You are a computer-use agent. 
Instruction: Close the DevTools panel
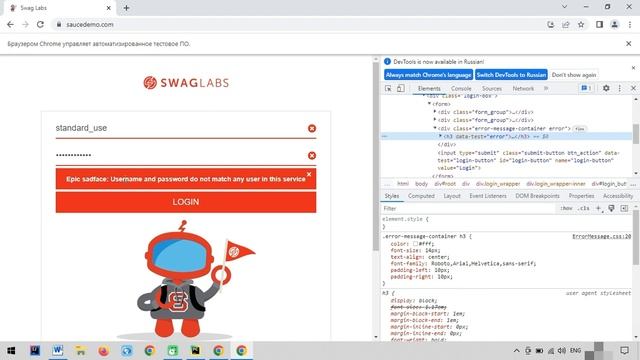[633, 88]
